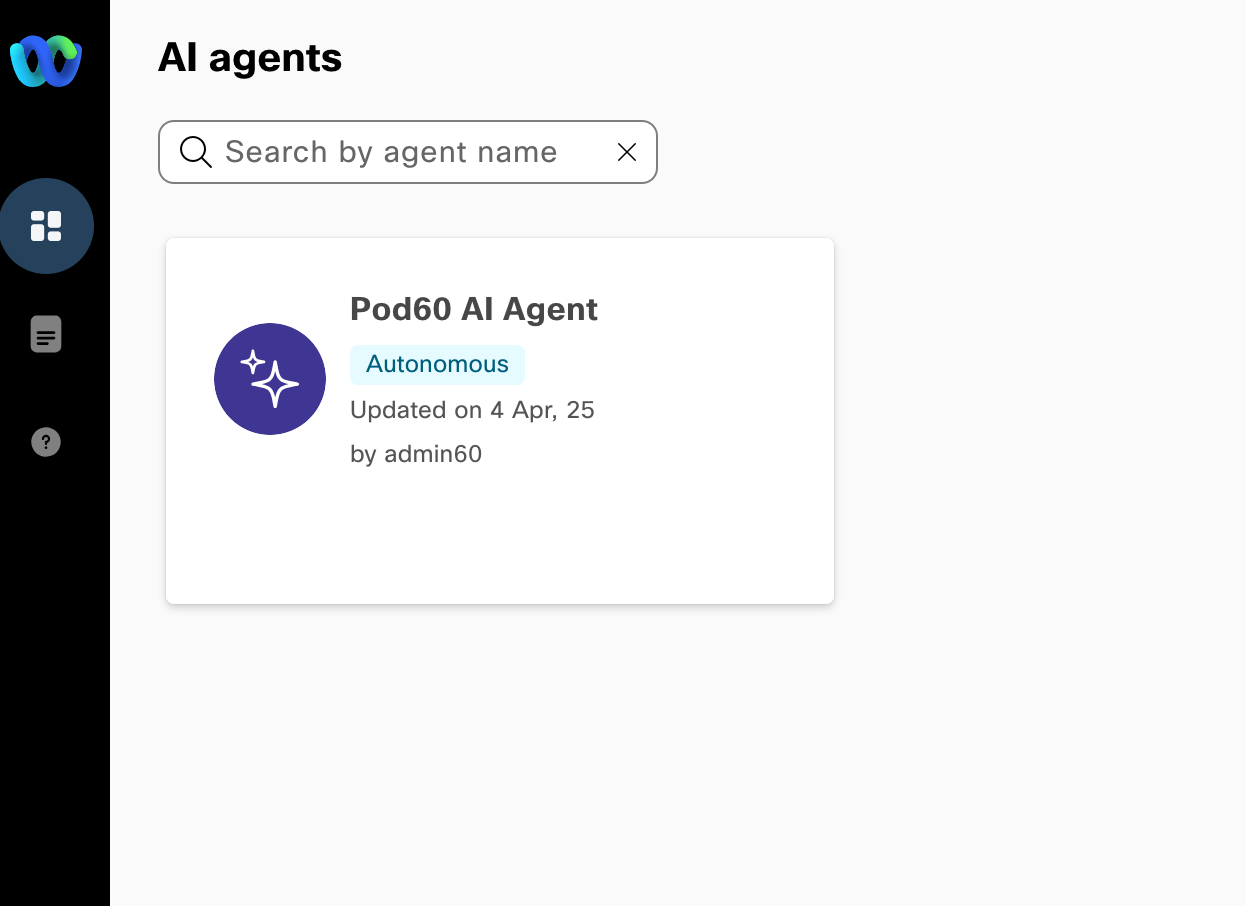Screen dimensions: 1246x906
Task: Click the magnifying glass search icon
Action: [195, 152]
